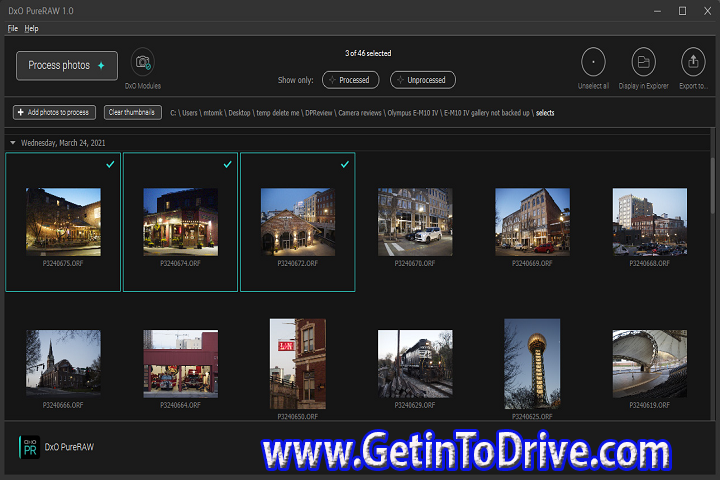Click the 'selects' folder in path
This screenshot has height=480, width=720.
tap(545, 113)
